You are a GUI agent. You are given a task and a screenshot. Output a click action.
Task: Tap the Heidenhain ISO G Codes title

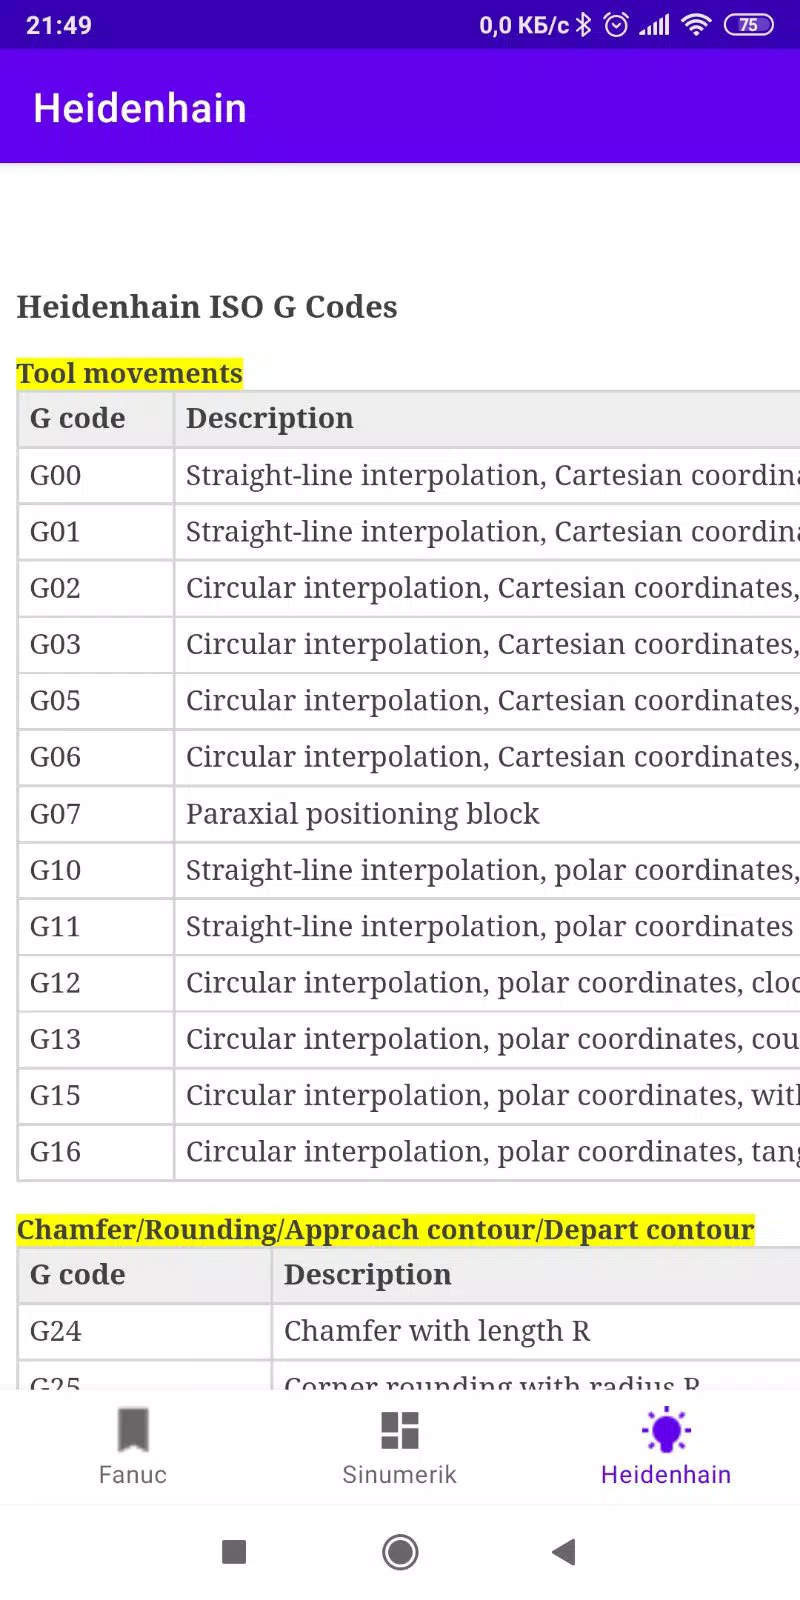[x=207, y=307]
